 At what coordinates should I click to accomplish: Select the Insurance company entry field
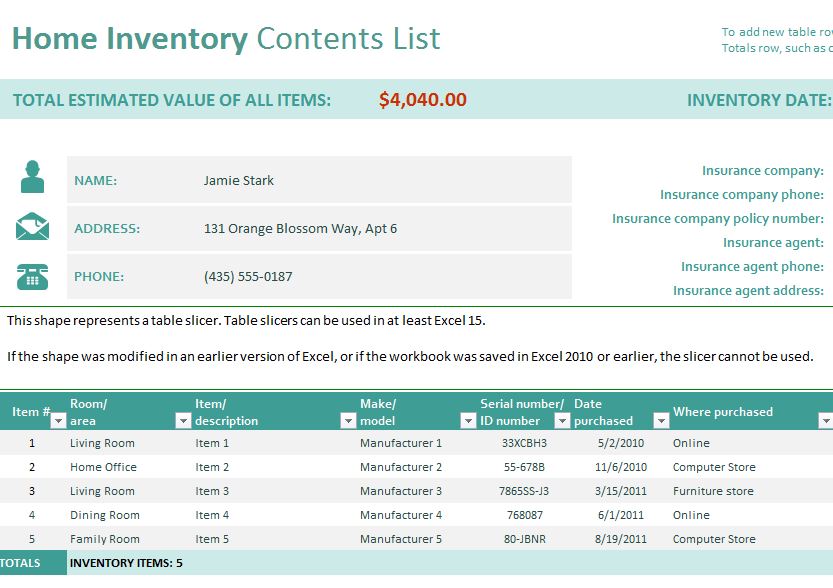[x=830, y=170]
